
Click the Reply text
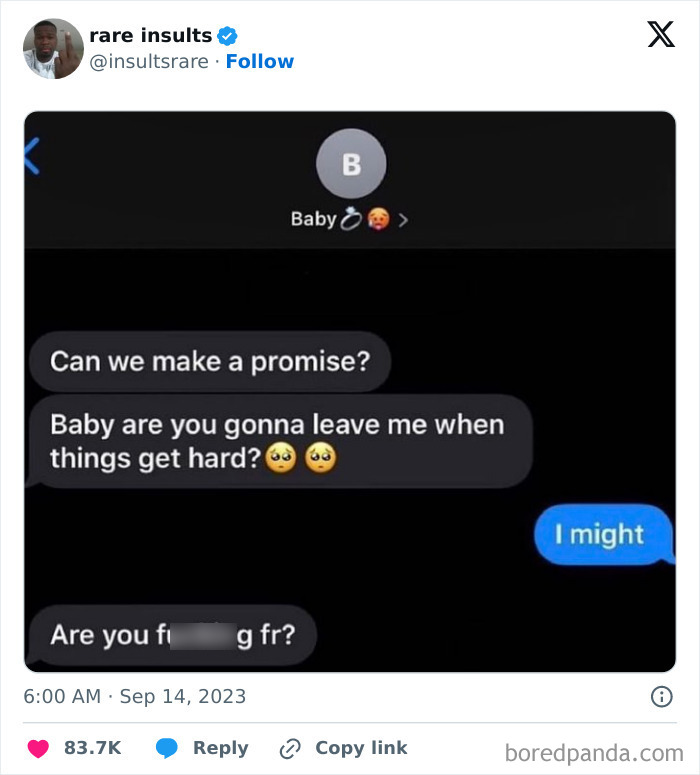pyautogui.click(x=220, y=748)
